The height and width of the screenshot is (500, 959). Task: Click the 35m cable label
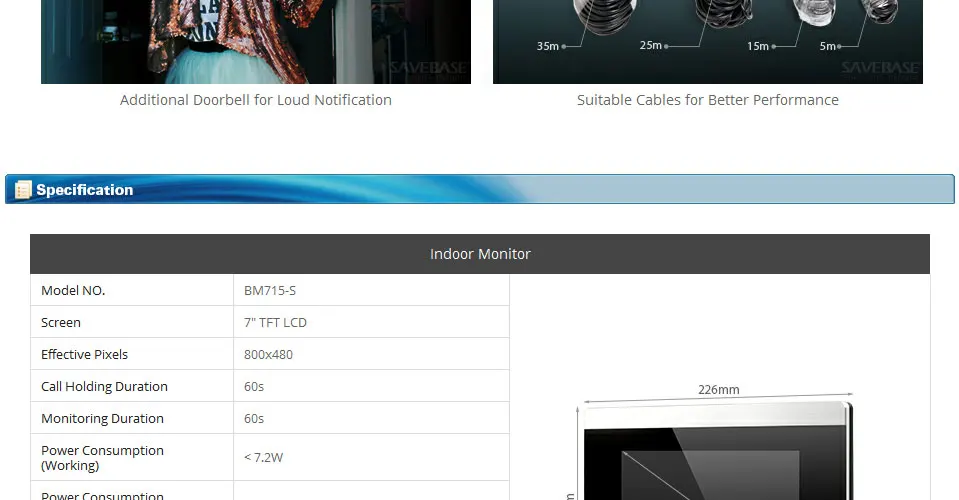[x=547, y=46]
